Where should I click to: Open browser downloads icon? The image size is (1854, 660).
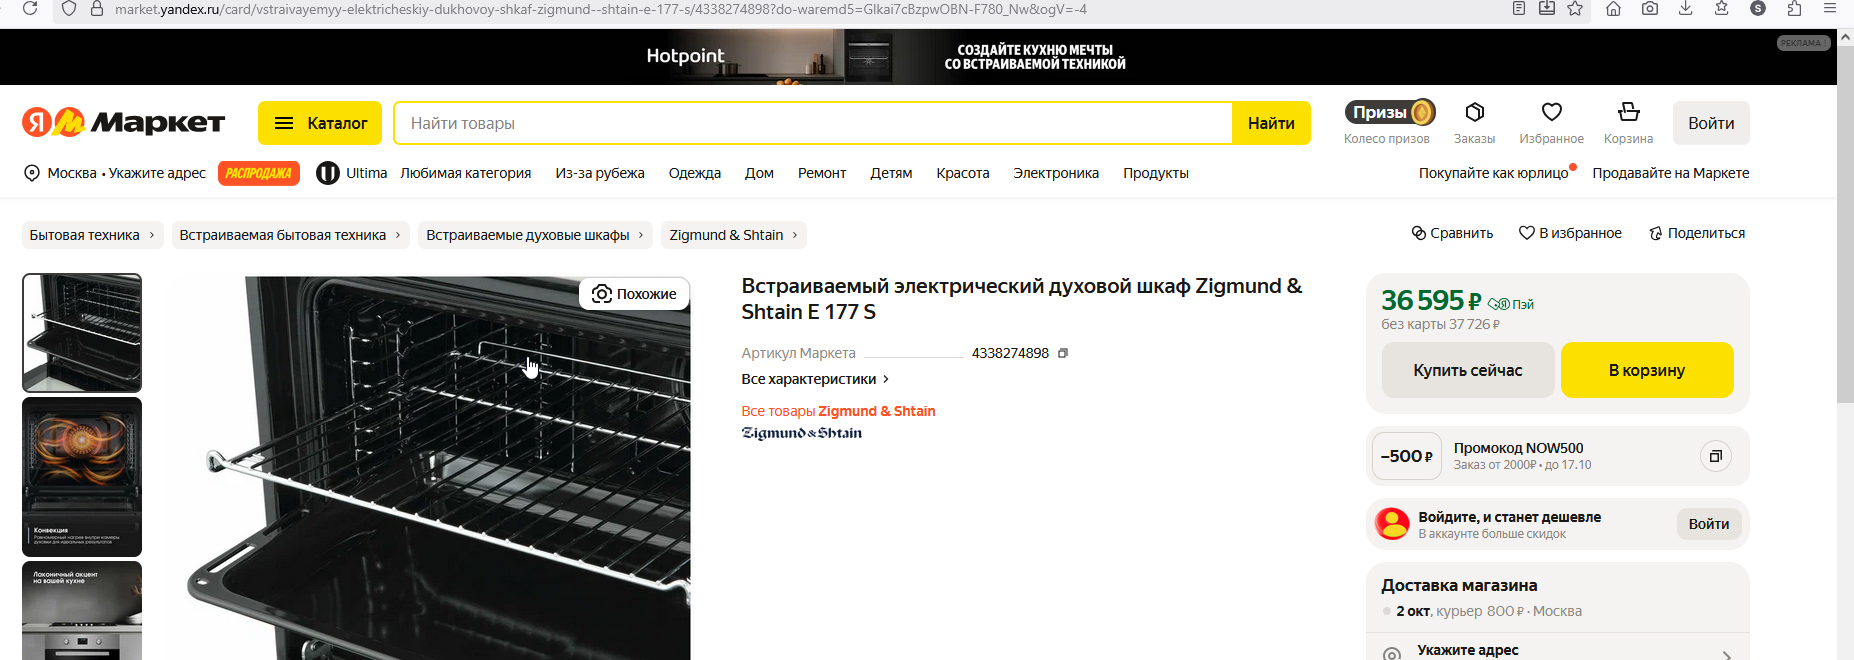(x=1685, y=9)
